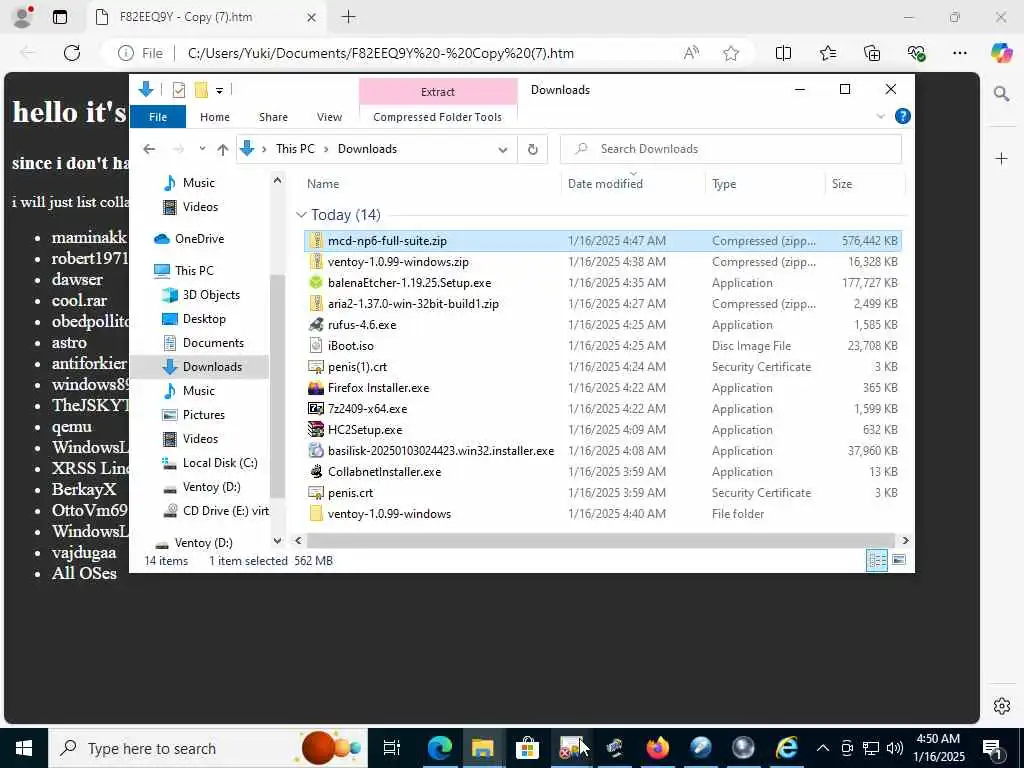Go up one folder level
1024x768 pixels.
point(223,150)
